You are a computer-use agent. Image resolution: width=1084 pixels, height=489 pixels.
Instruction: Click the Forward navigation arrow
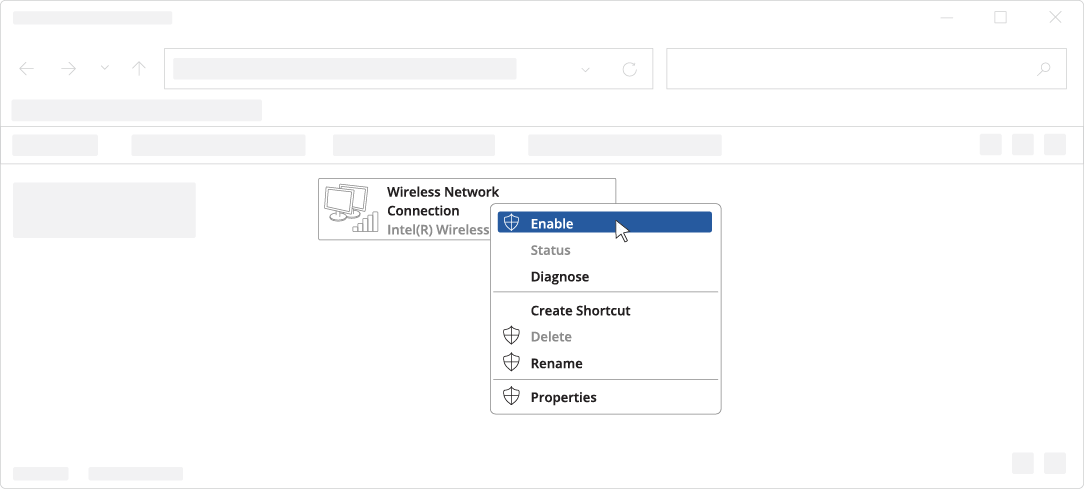(68, 69)
